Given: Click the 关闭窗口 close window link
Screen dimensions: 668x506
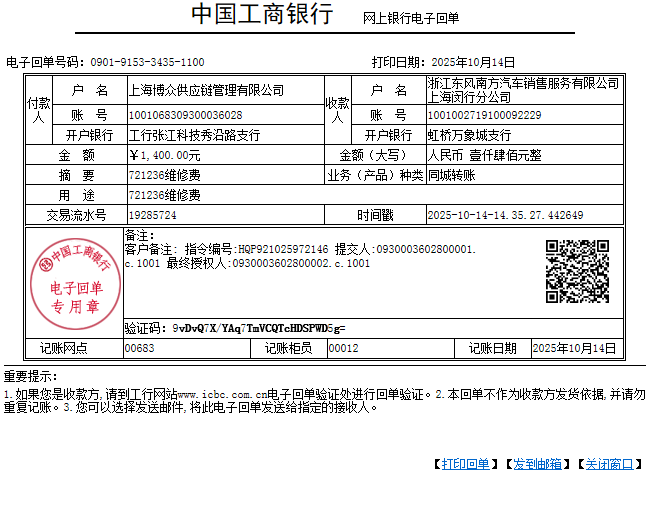Looking at the screenshot, I should tap(609, 464).
